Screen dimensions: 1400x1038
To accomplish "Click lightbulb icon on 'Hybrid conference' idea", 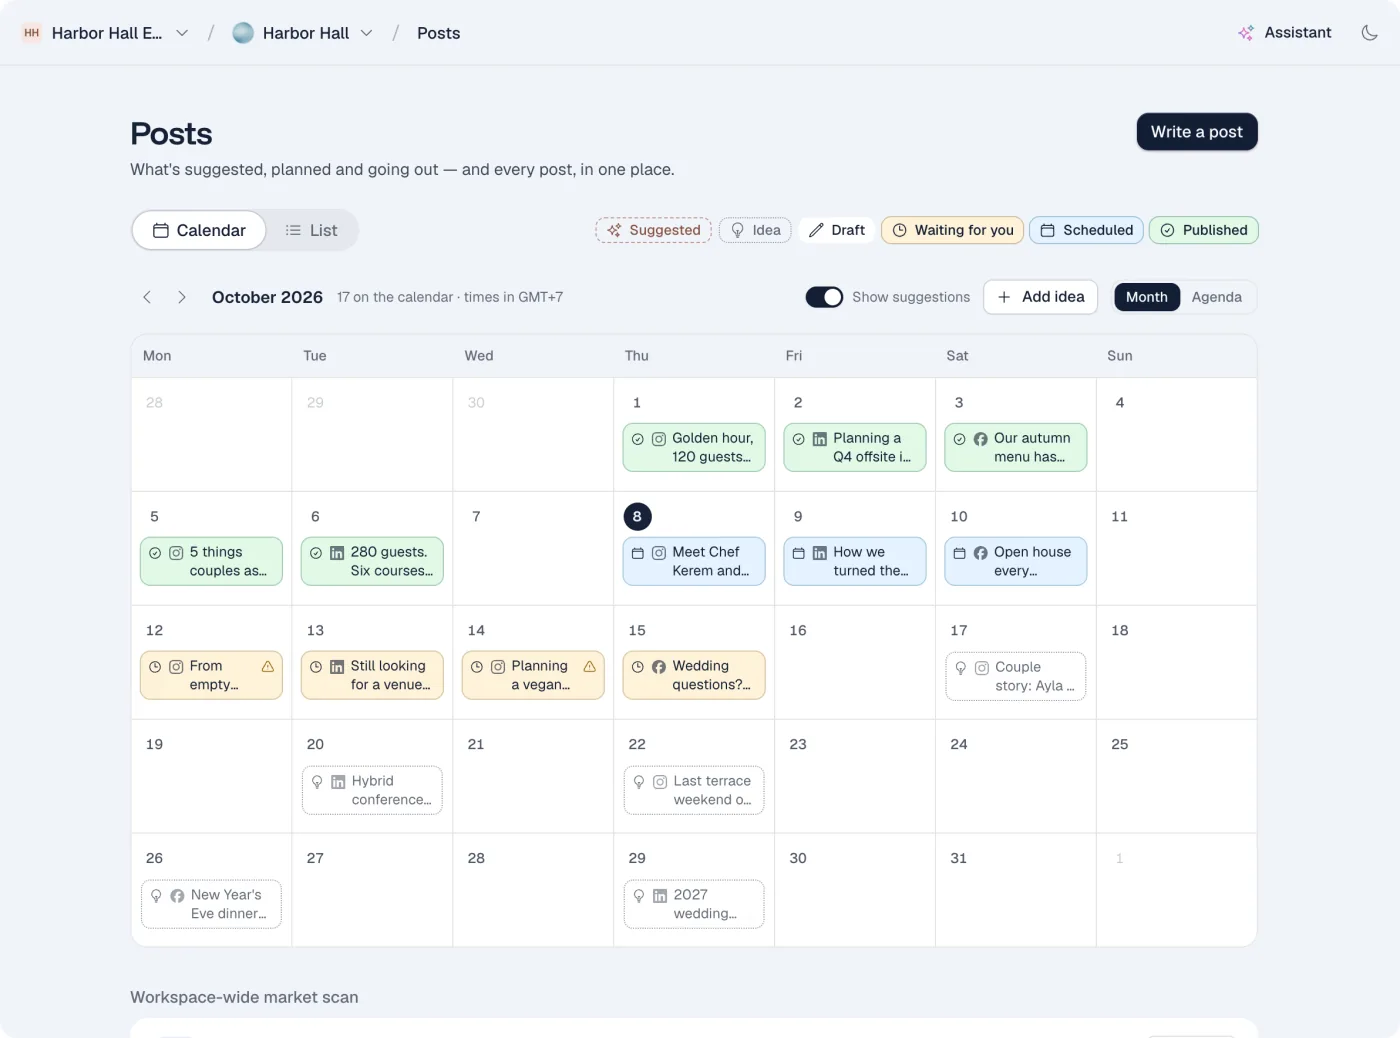I will (x=317, y=782).
